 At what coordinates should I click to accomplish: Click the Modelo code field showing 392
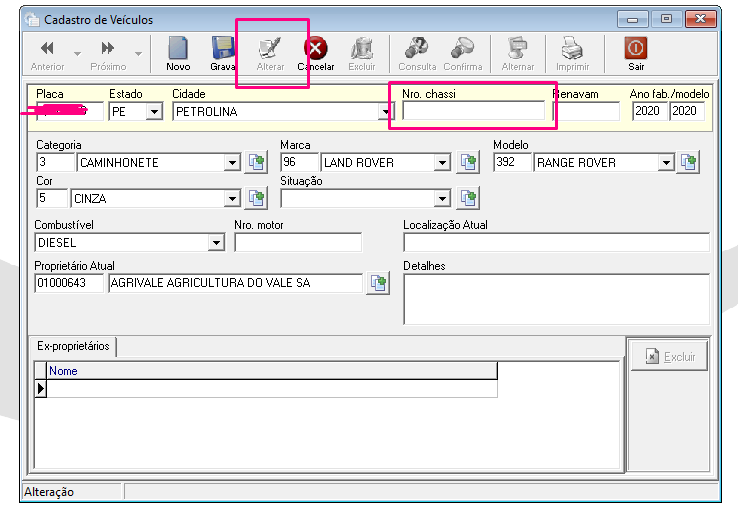click(x=512, y=162)
